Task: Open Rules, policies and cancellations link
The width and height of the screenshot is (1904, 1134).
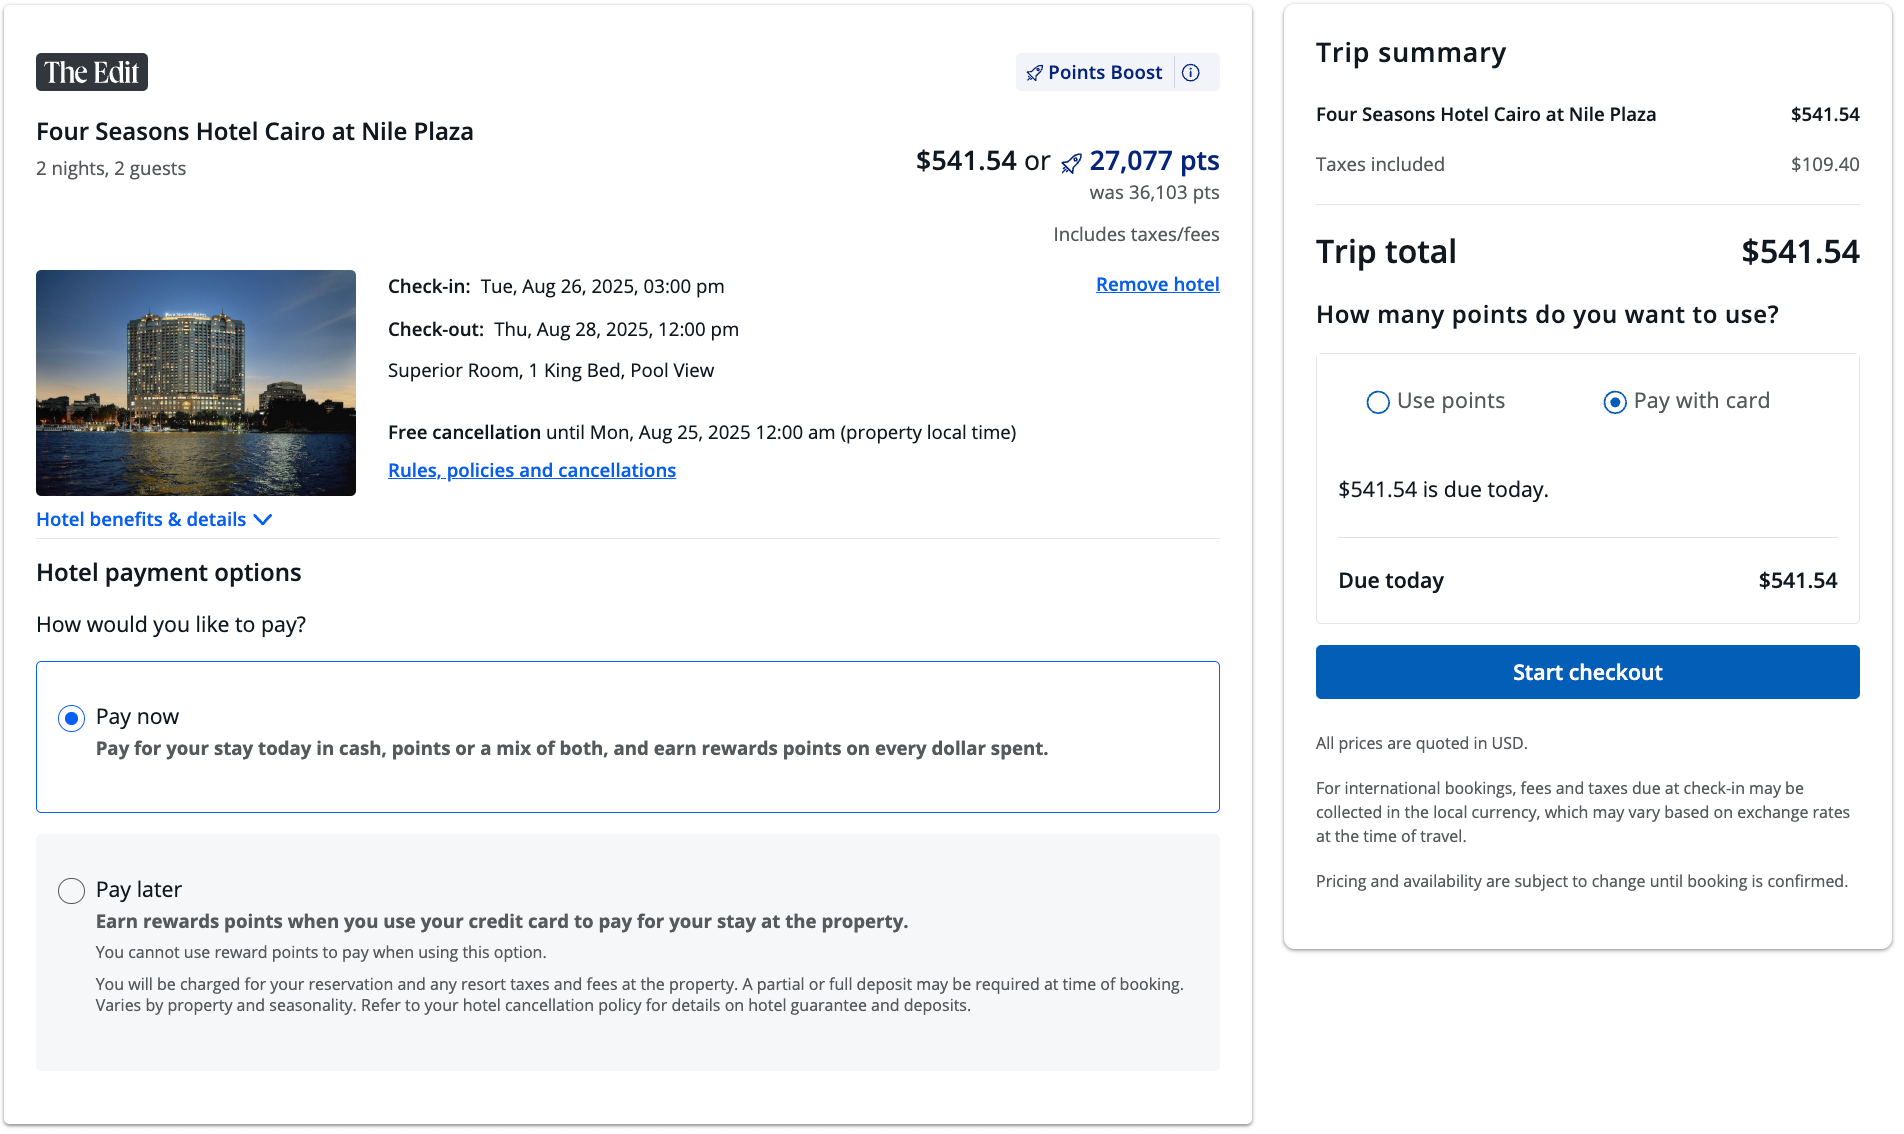Action: [x=532, y=470]
